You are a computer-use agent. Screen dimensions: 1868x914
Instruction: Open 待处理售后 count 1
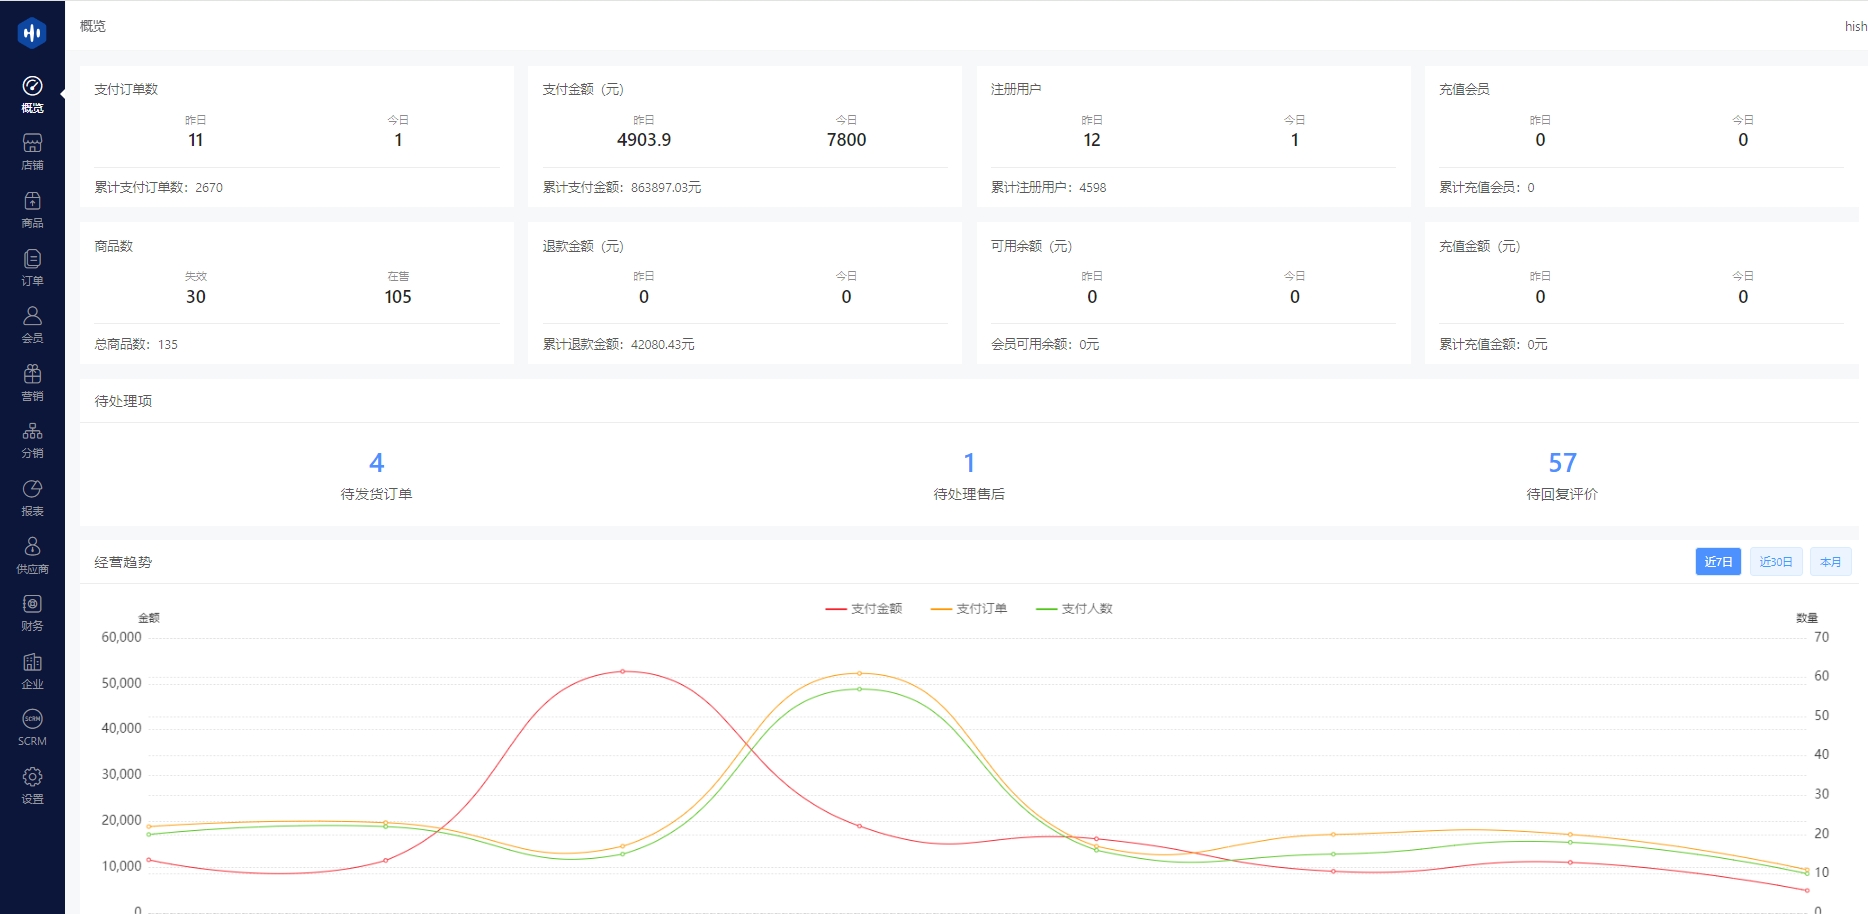coord(969,463)
